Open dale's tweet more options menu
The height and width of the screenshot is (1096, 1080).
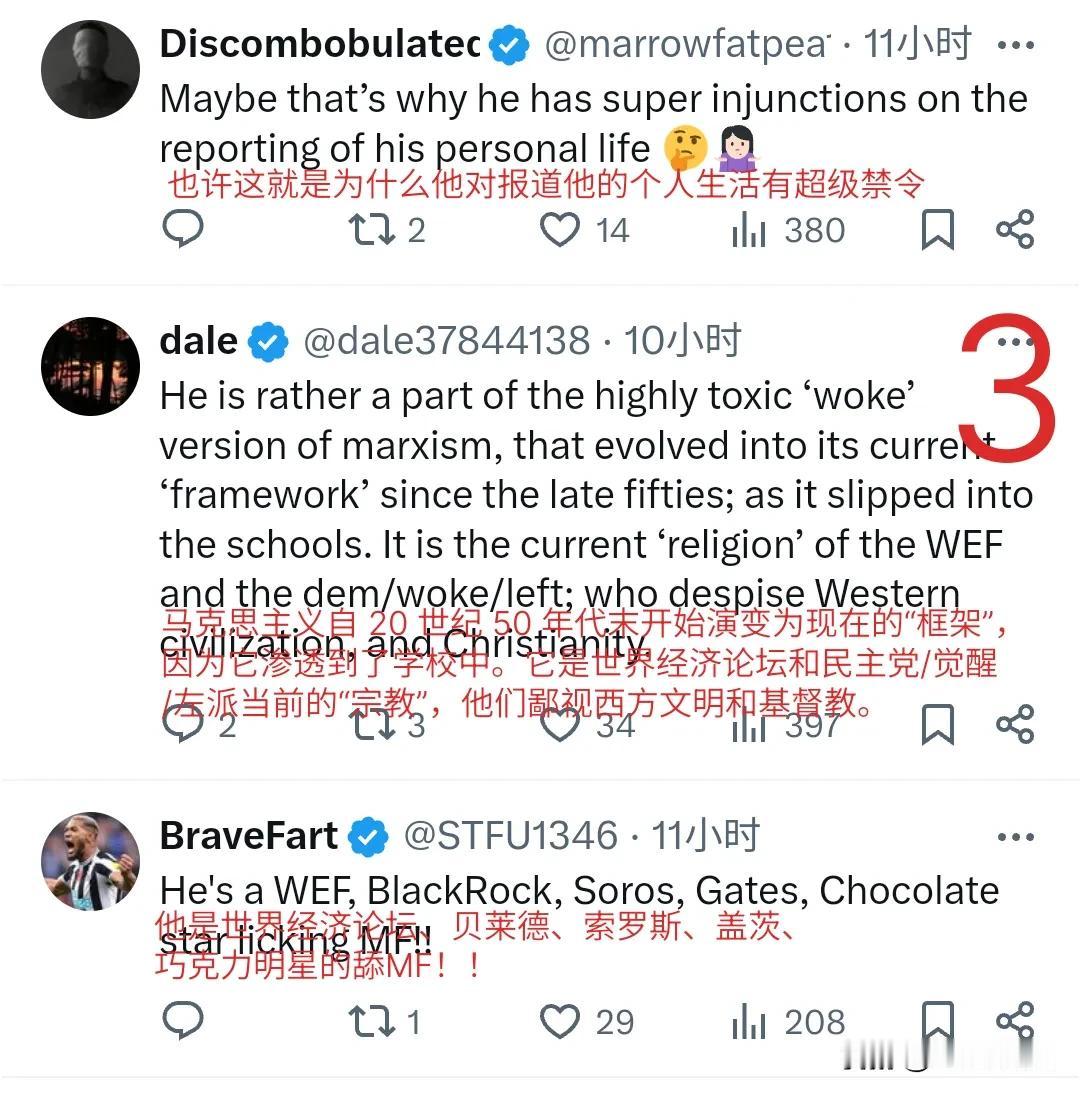point(1016,342)
